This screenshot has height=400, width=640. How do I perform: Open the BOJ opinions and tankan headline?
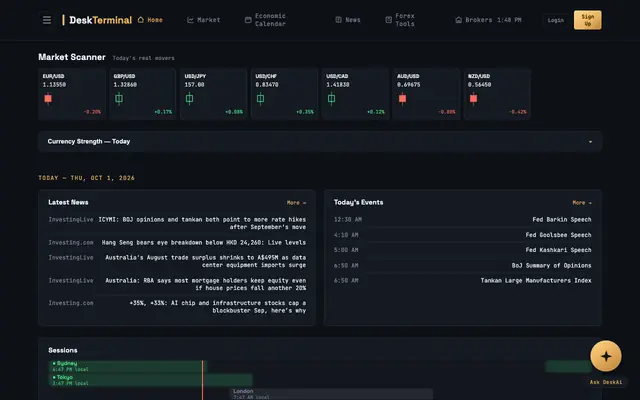click(x=202, y=223)
